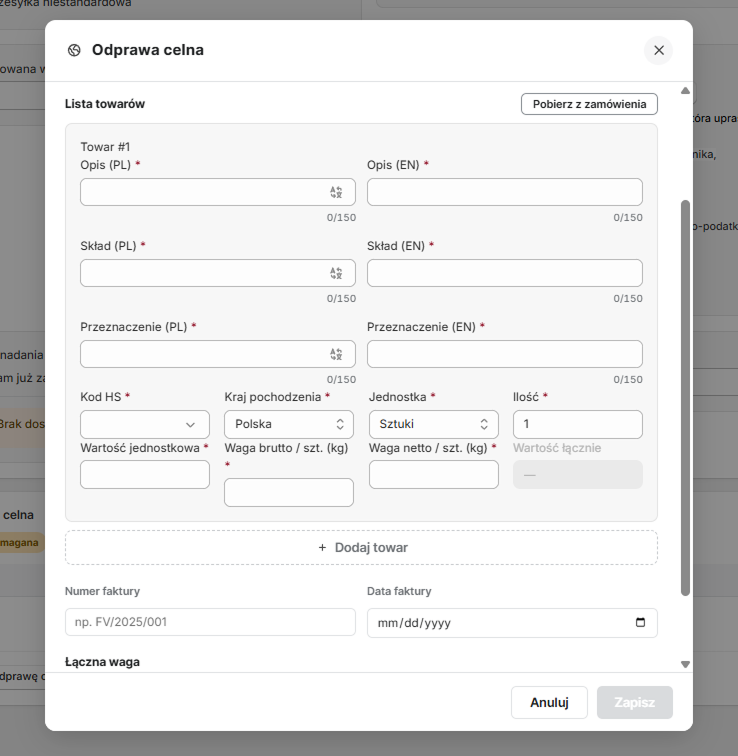Click scrollbar up arrow in dialog
738x756 pixels.
point(685,91)
